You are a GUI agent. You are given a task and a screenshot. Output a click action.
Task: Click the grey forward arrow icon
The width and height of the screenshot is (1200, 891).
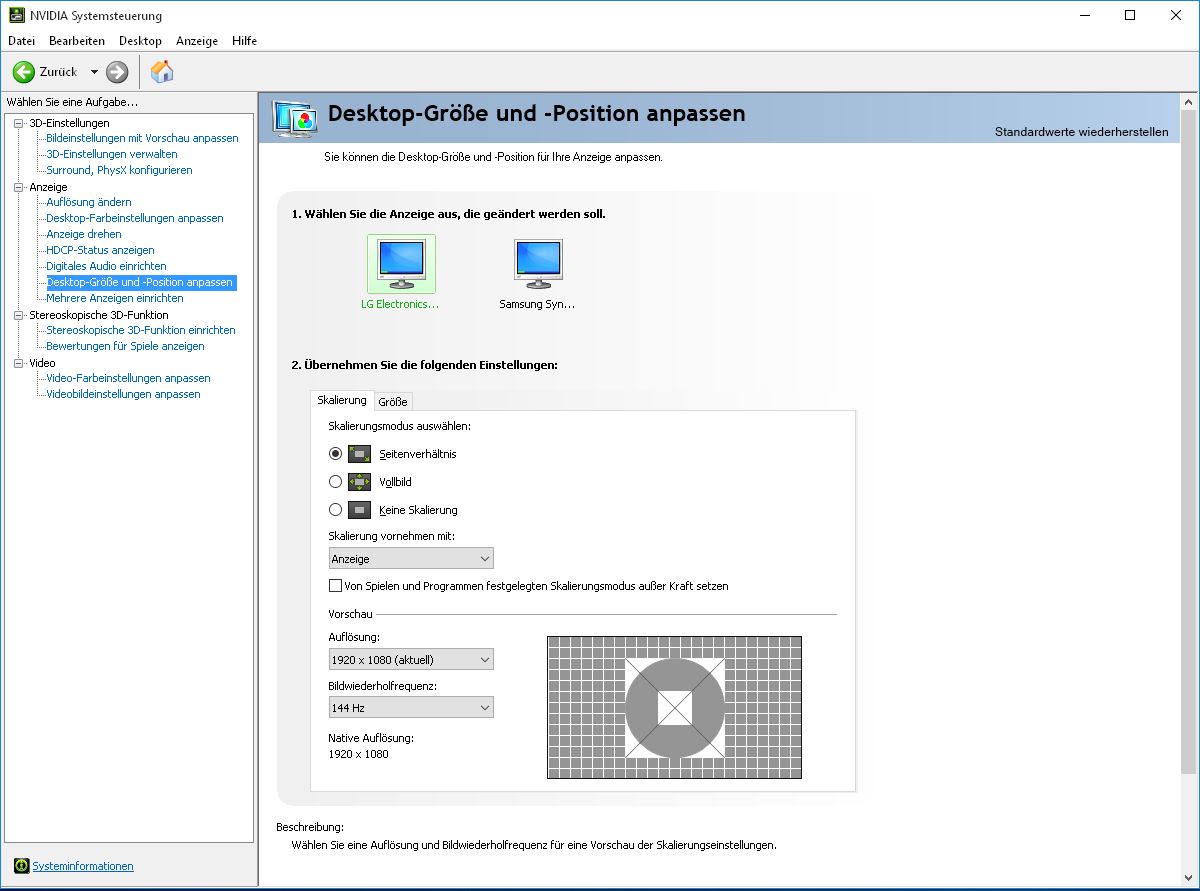pos(117,72)
